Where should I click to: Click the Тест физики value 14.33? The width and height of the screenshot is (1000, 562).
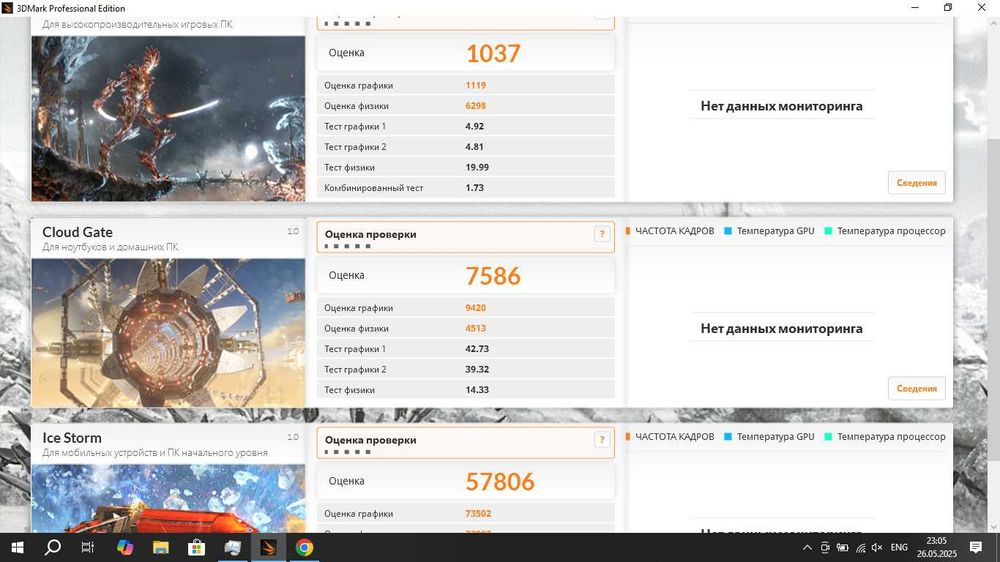477,390
